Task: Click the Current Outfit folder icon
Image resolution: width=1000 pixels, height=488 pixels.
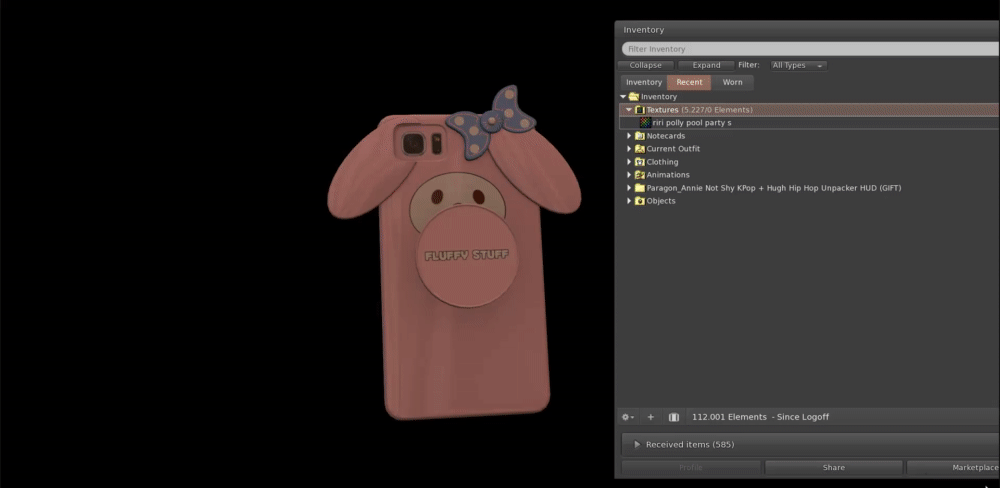Action: pyautogui.click(x=640, y=149)
